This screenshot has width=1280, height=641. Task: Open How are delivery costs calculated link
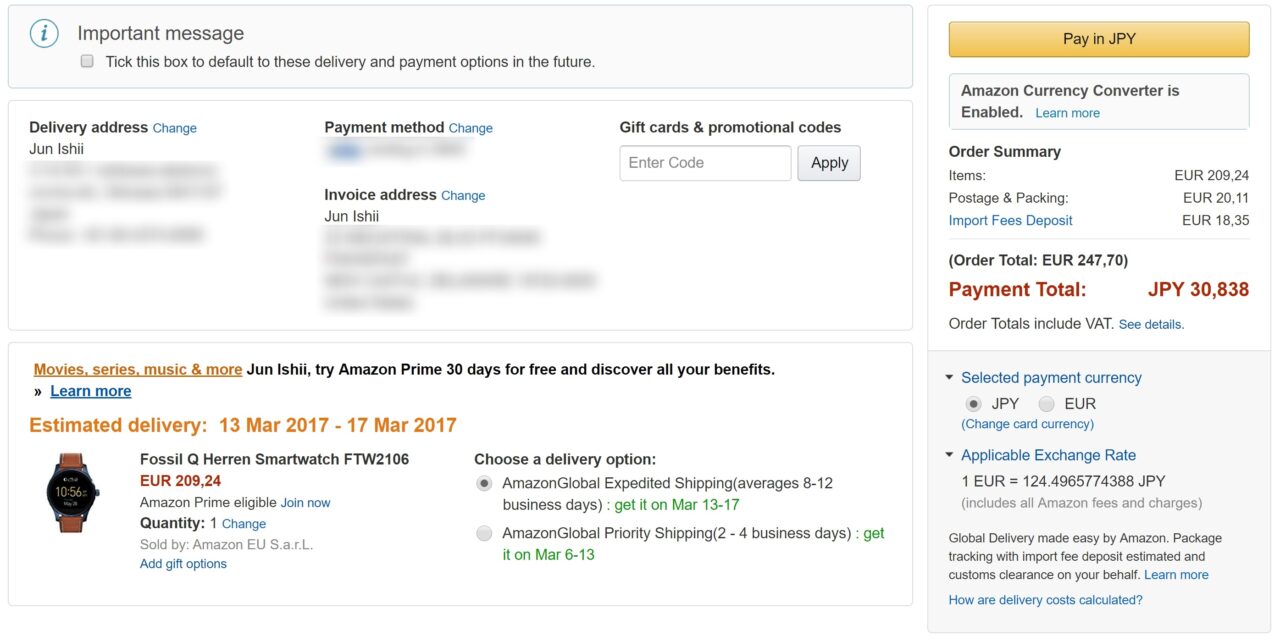1045,600
